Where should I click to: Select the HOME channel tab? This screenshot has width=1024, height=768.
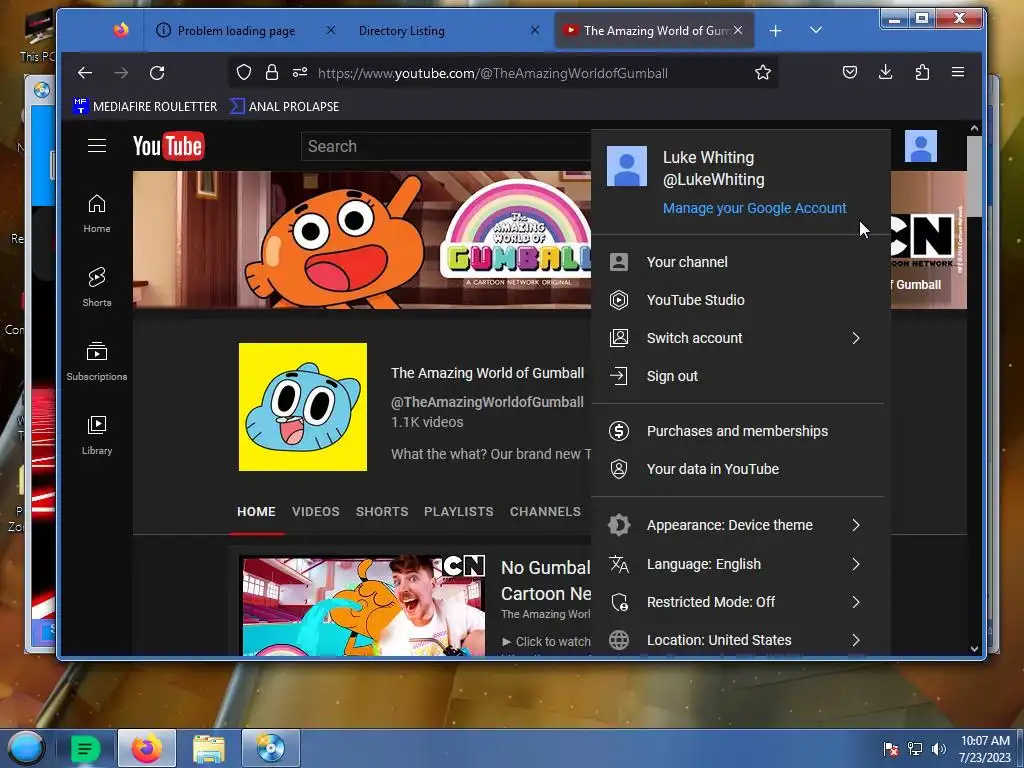(x=256, y=511)
